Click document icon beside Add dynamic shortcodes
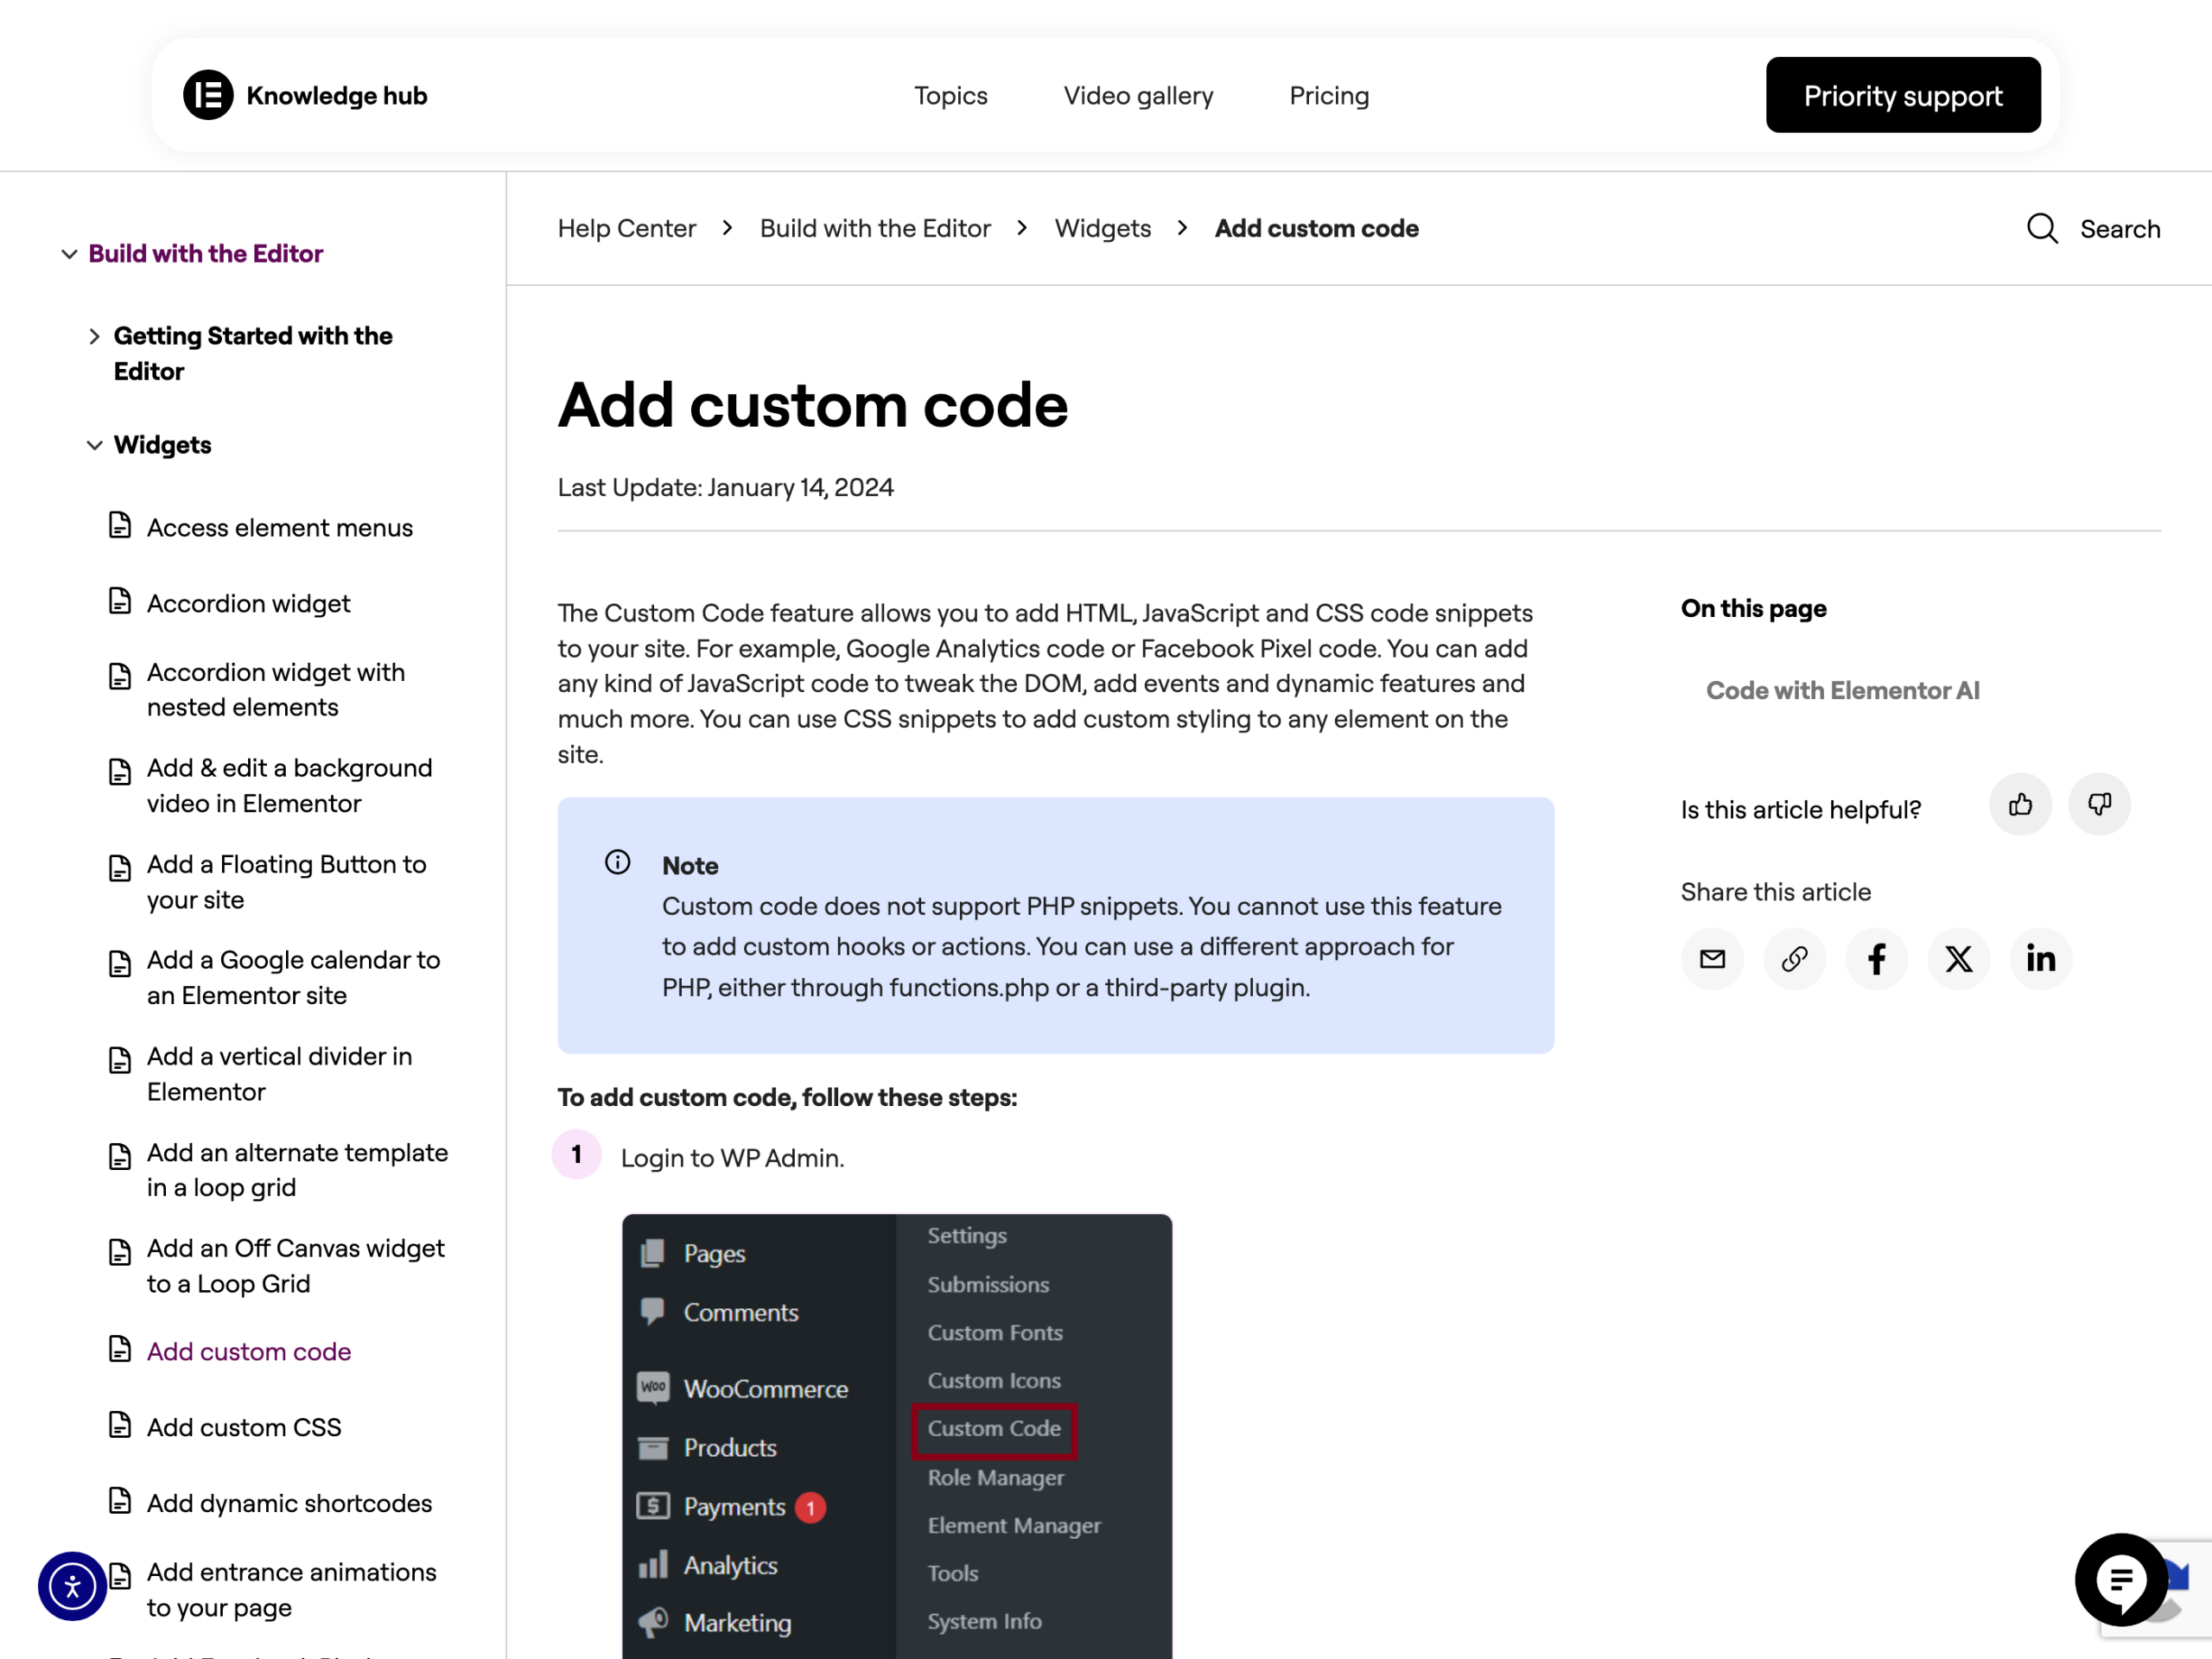The width and height of the screenshot is (2212, 1659). [x=120, y=1501]
